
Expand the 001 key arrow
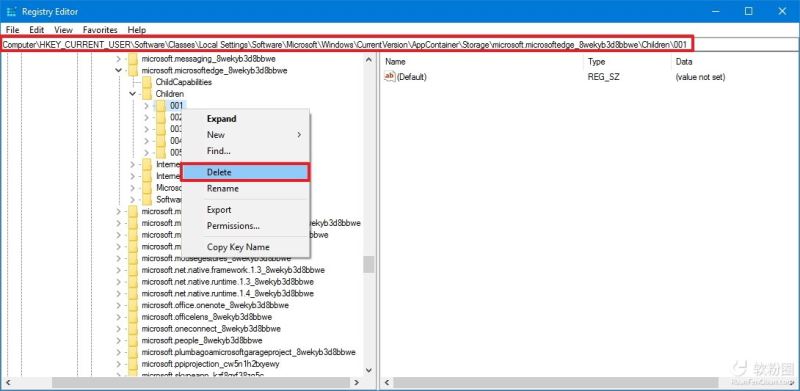(146, 106)
